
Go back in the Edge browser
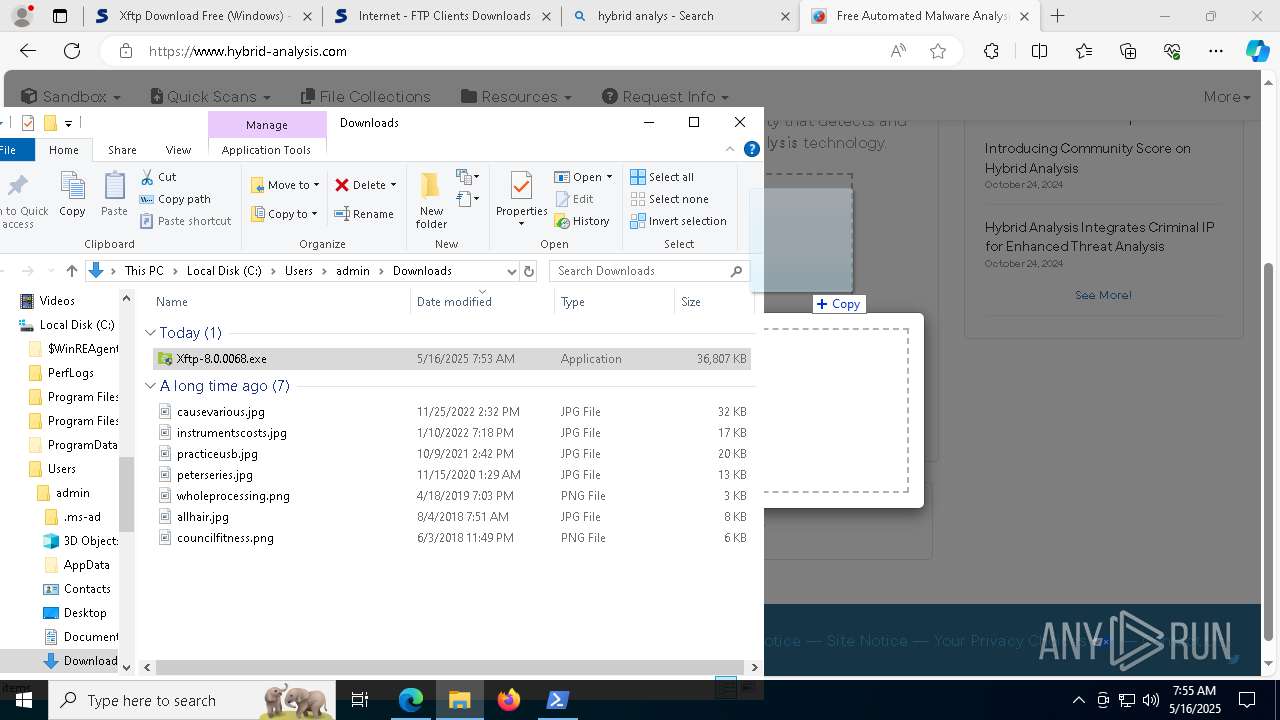[28, 51]
